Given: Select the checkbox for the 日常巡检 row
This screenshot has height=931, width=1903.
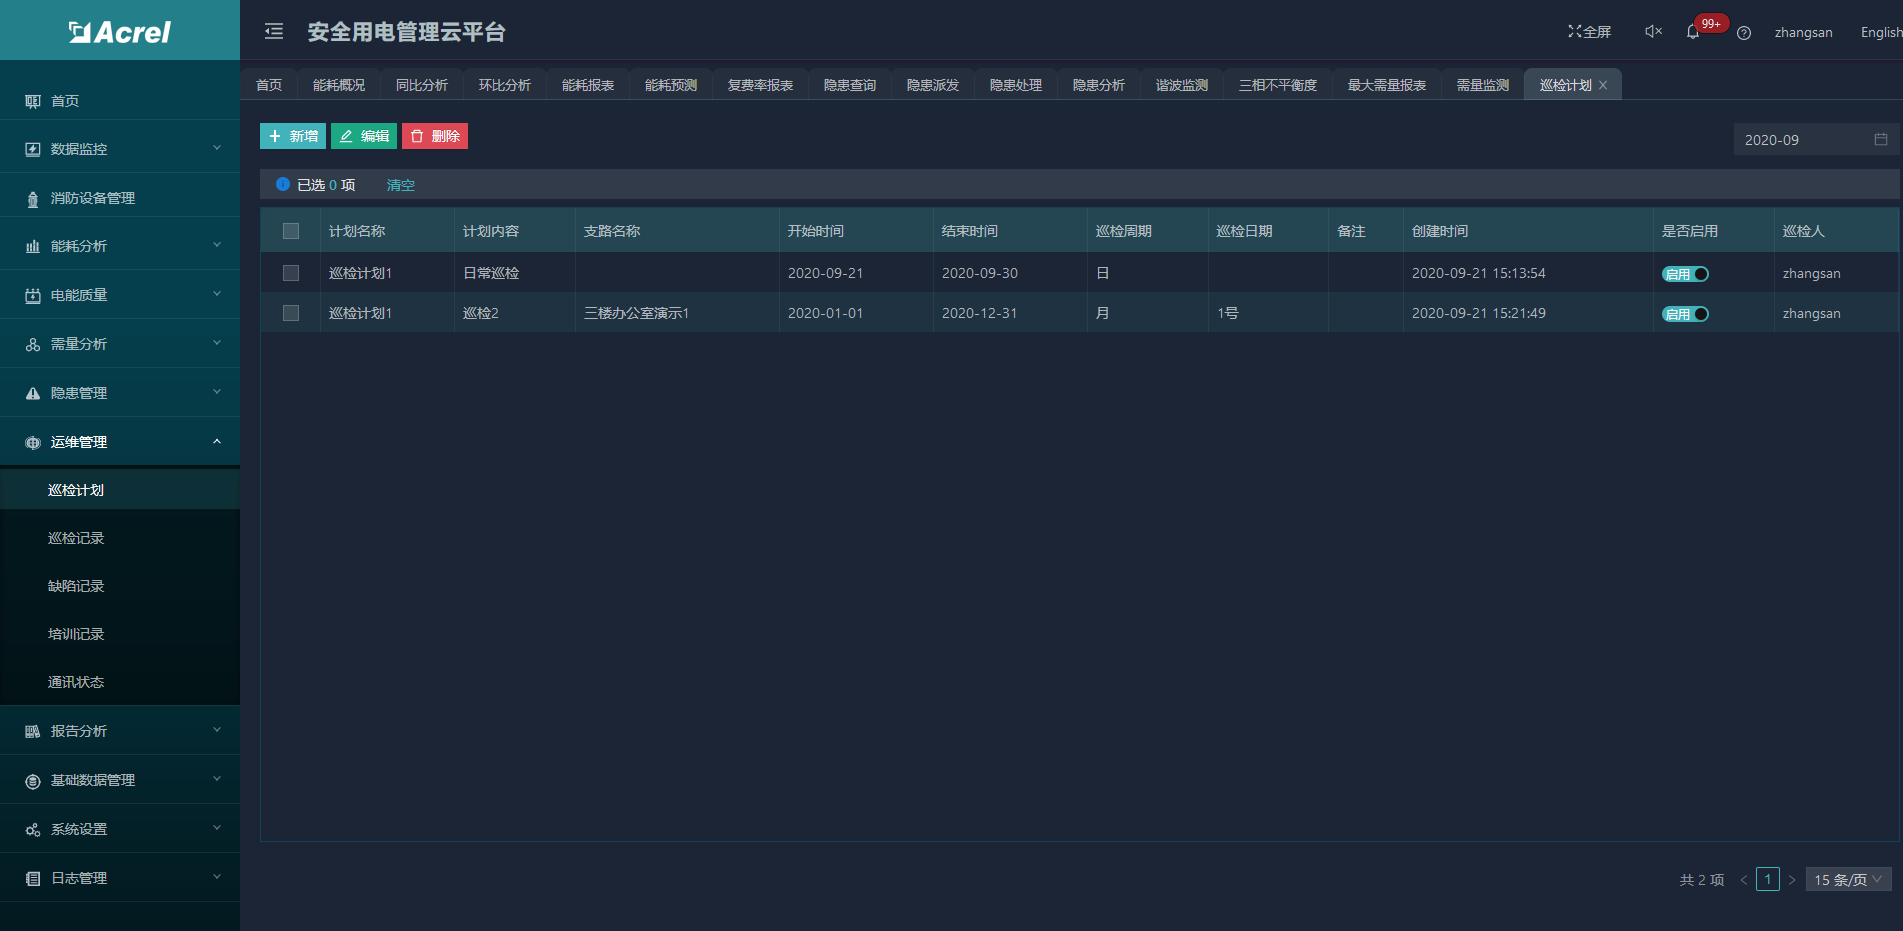Looking at the screenshot, I should tap(291, 273).
